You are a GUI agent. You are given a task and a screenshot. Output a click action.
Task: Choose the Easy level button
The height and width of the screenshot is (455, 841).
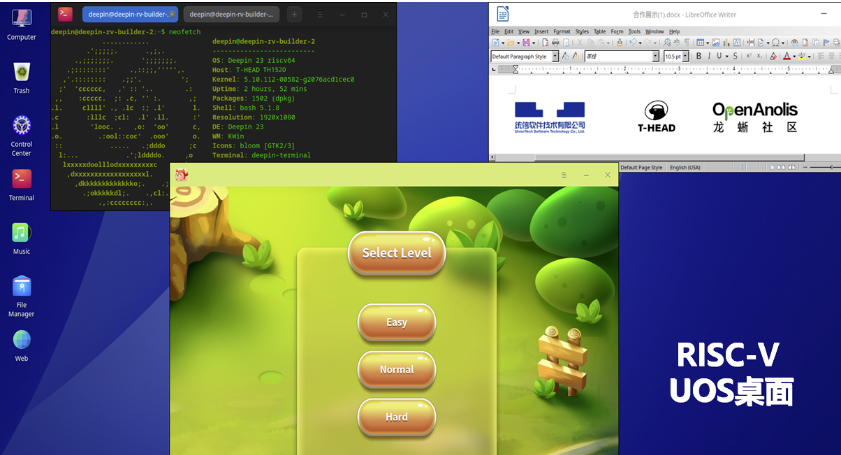pos(396,322)
